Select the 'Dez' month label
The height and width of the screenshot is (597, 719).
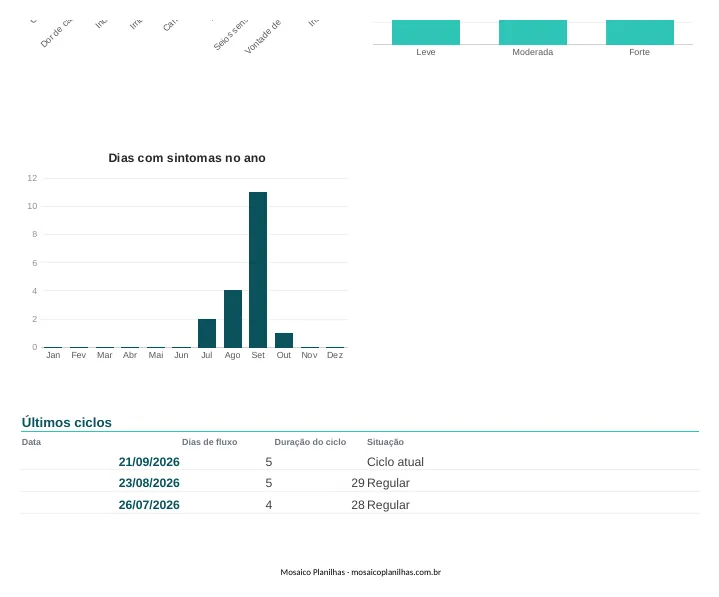[x=335, y=355]
